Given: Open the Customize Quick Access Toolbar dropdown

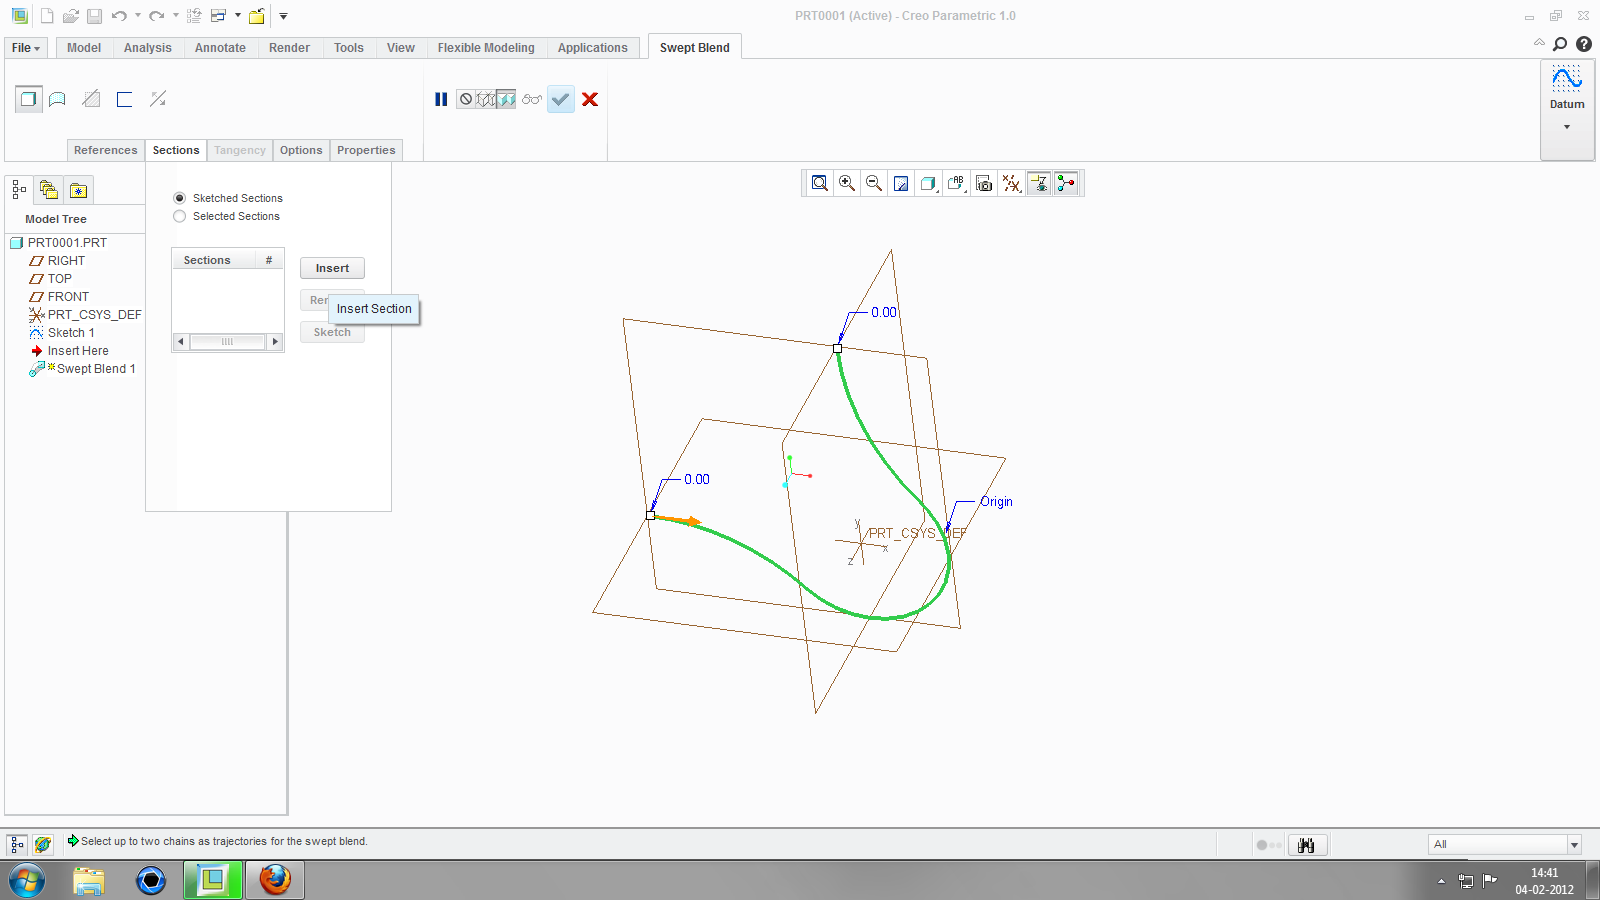Looking at the screenshot, I should 284,16.
